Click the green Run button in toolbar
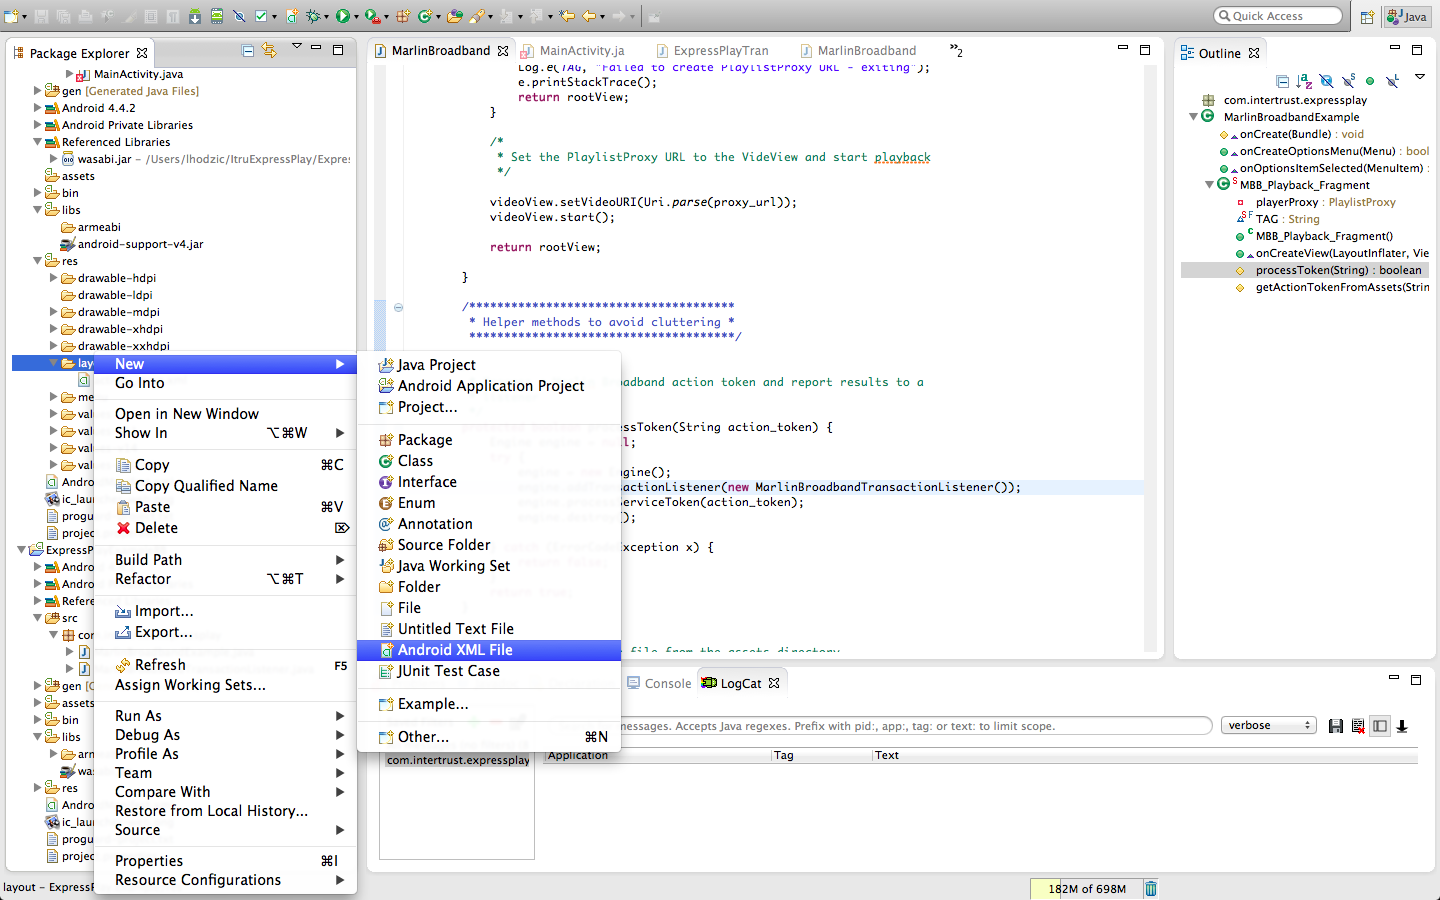Image resolution: width=1440 pixels, height=900 pixels. point(343,16)
